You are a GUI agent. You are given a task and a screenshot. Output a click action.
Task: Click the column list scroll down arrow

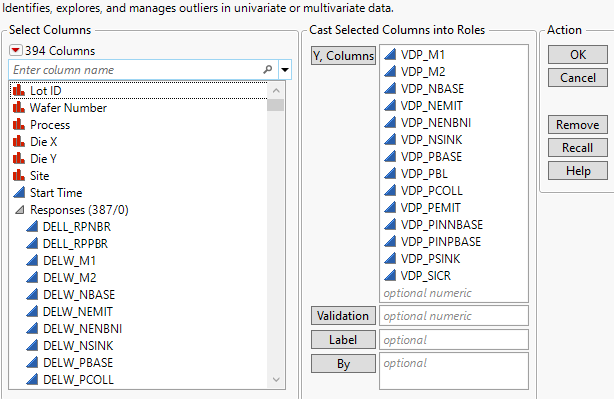pyautogui.click(x=276, y=380)
